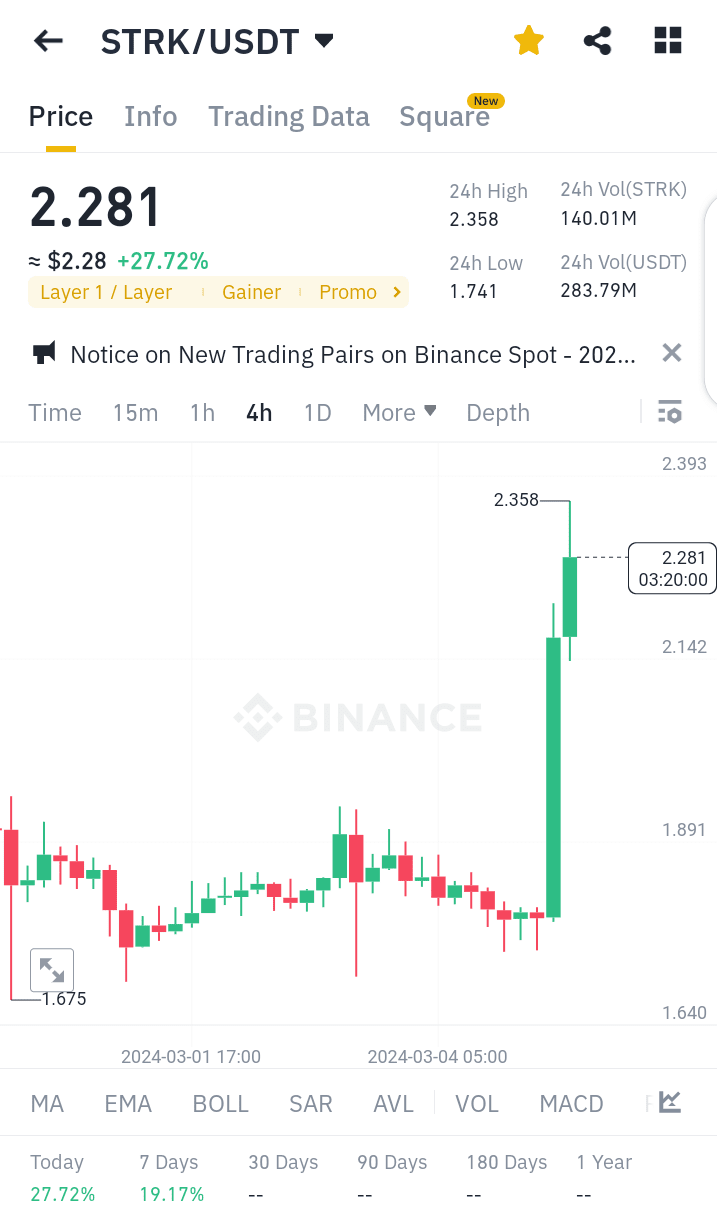This screenshot has width=717, height=1217.
Task: Toggle the MA indicator on the chart
Action: (46, 1102)
